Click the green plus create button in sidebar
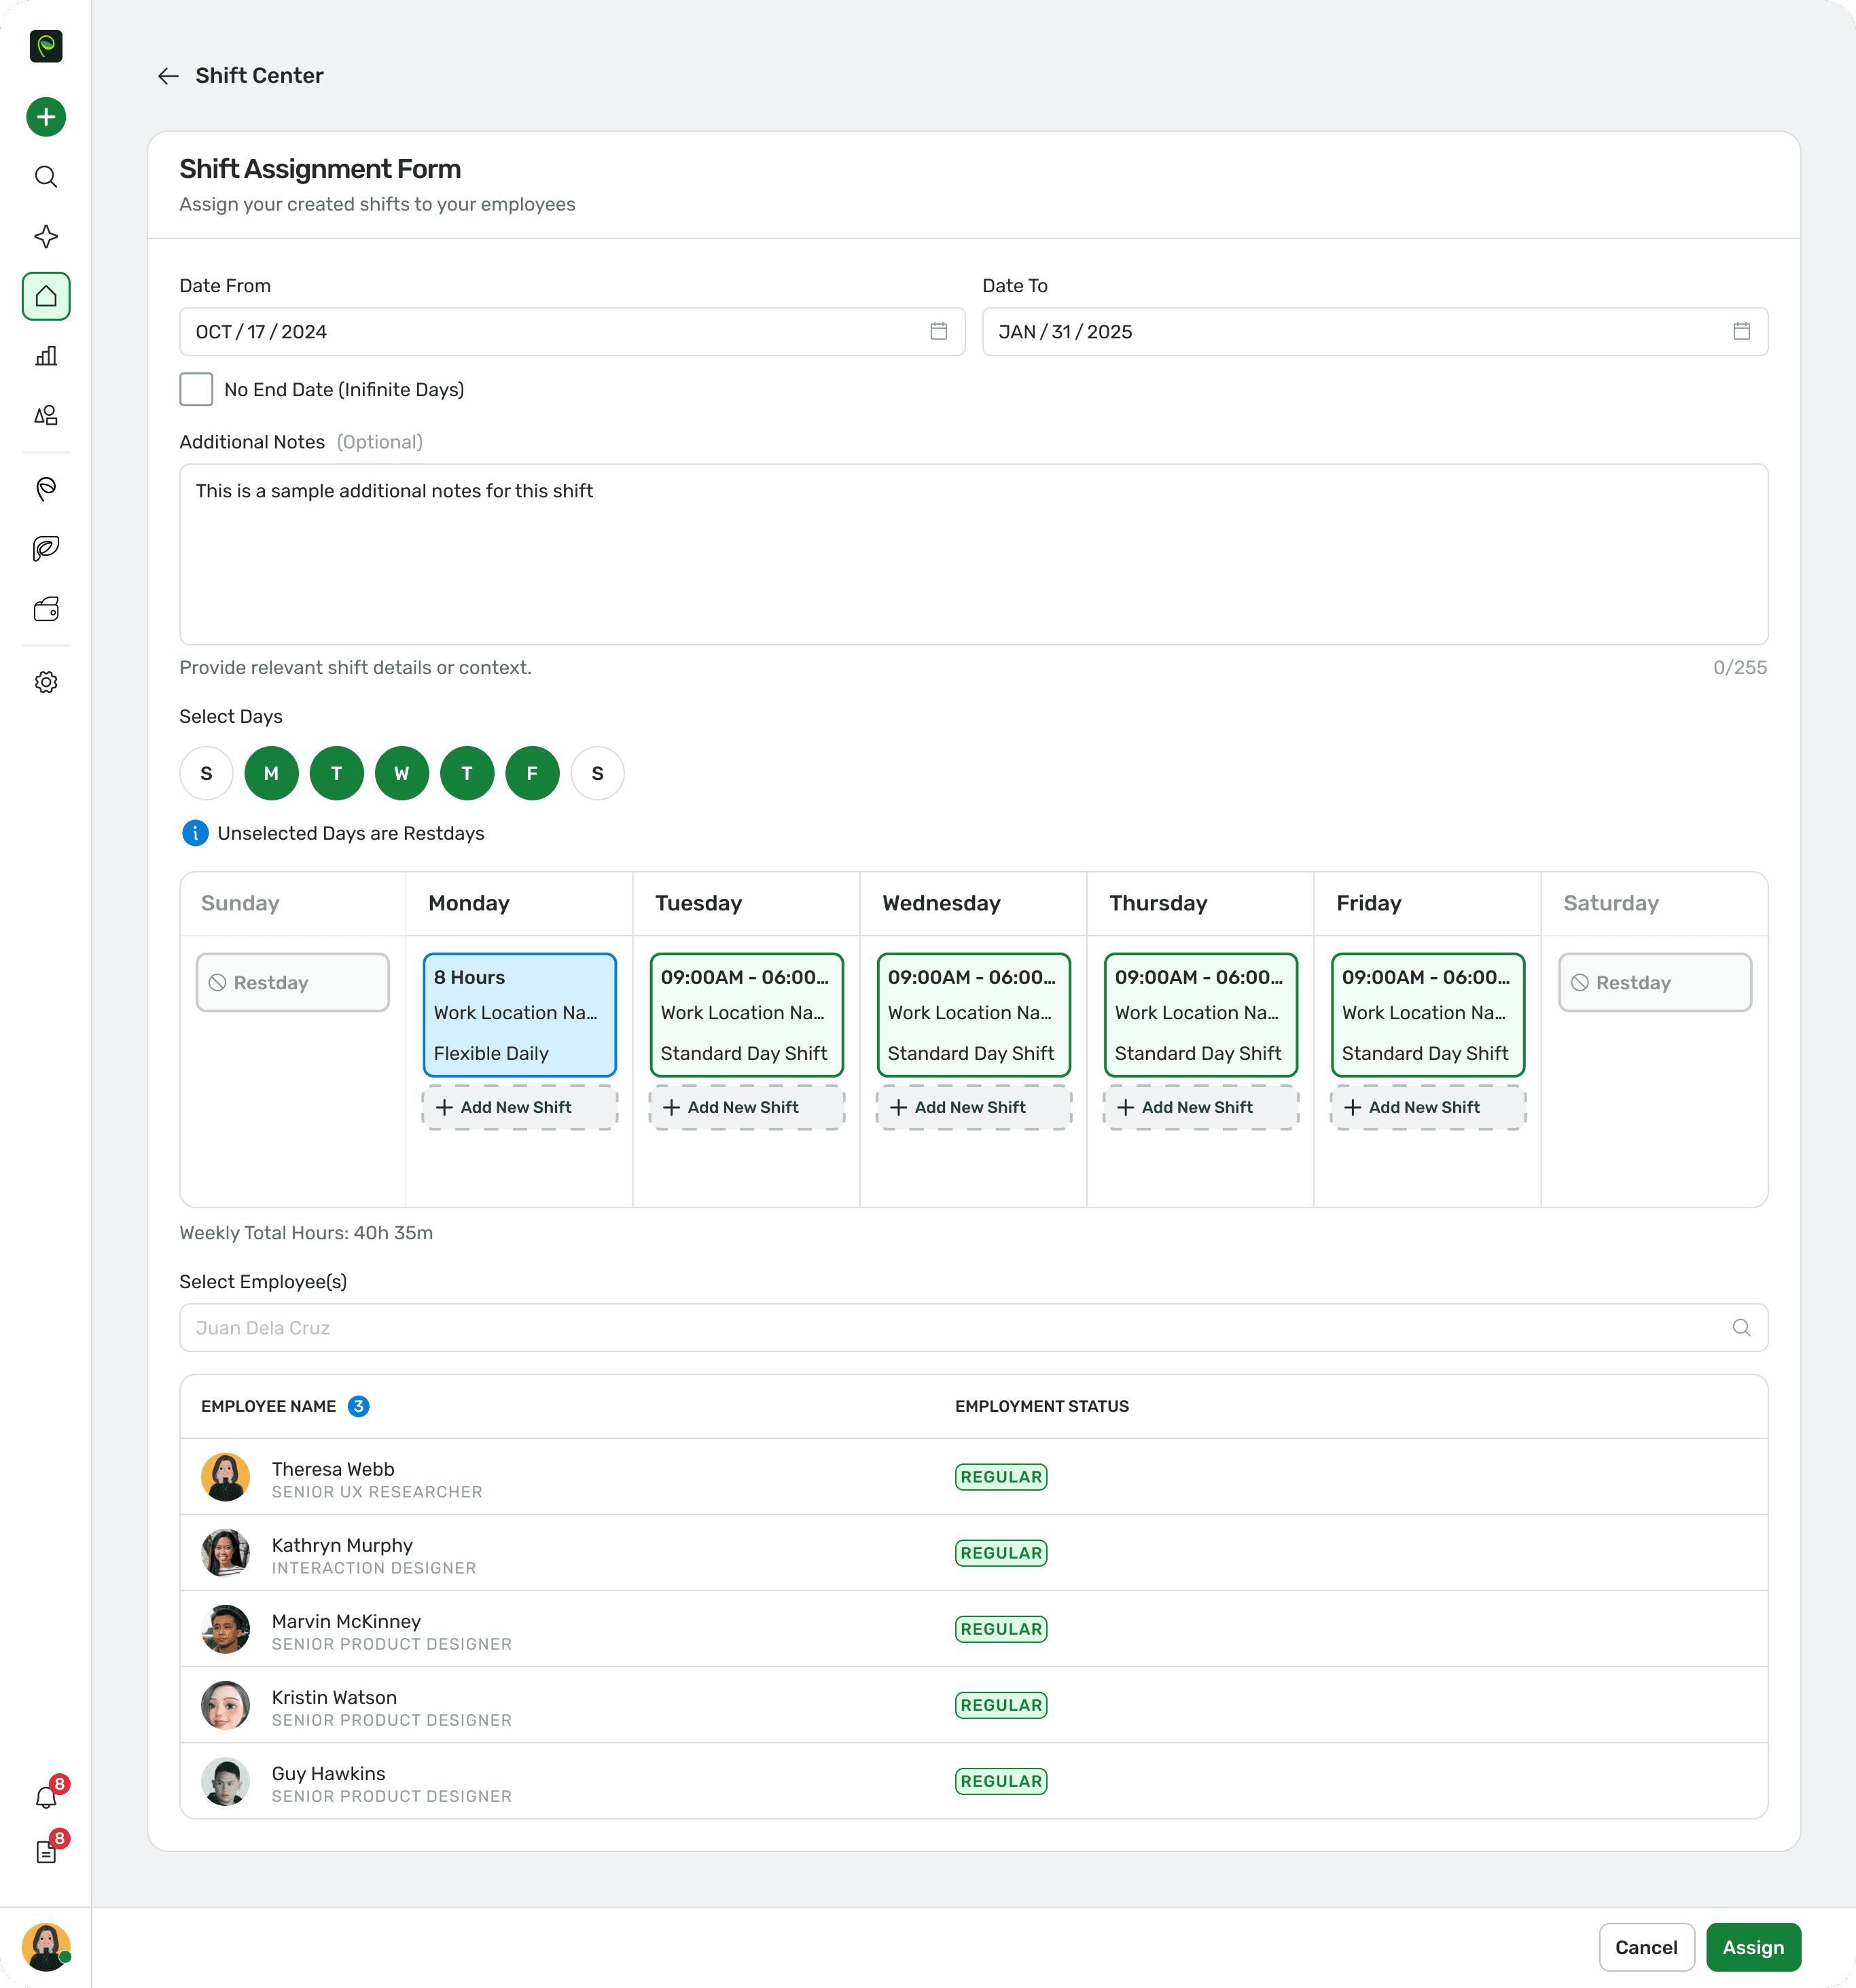1856x1988 pixels. tap(46, 117)
